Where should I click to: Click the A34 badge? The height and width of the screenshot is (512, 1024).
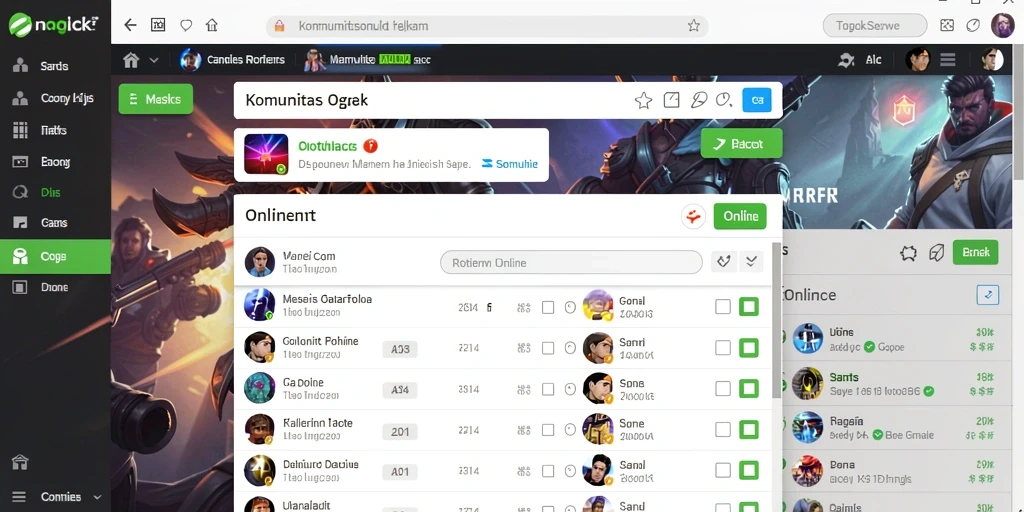[400, 390]
